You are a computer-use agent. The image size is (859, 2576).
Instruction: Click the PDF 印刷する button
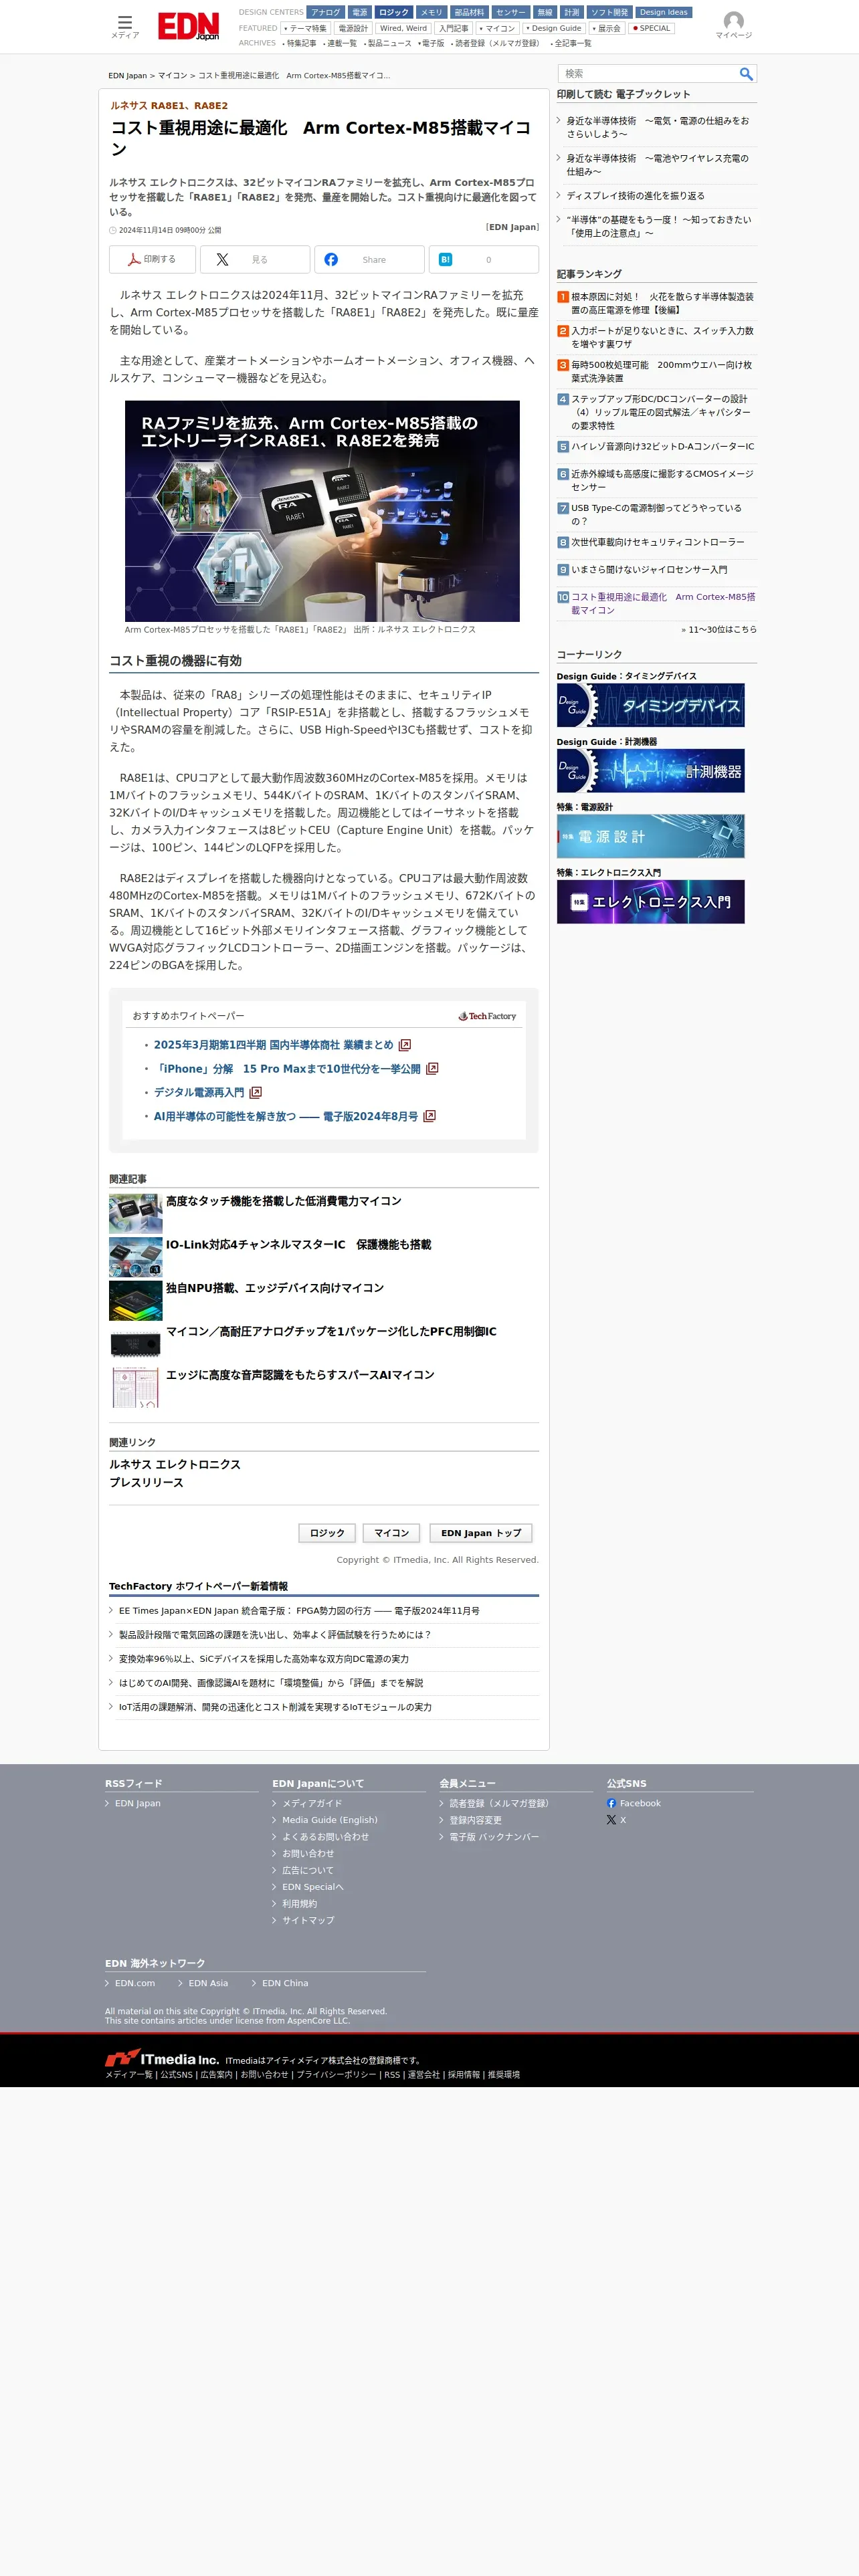click(153, 259)
